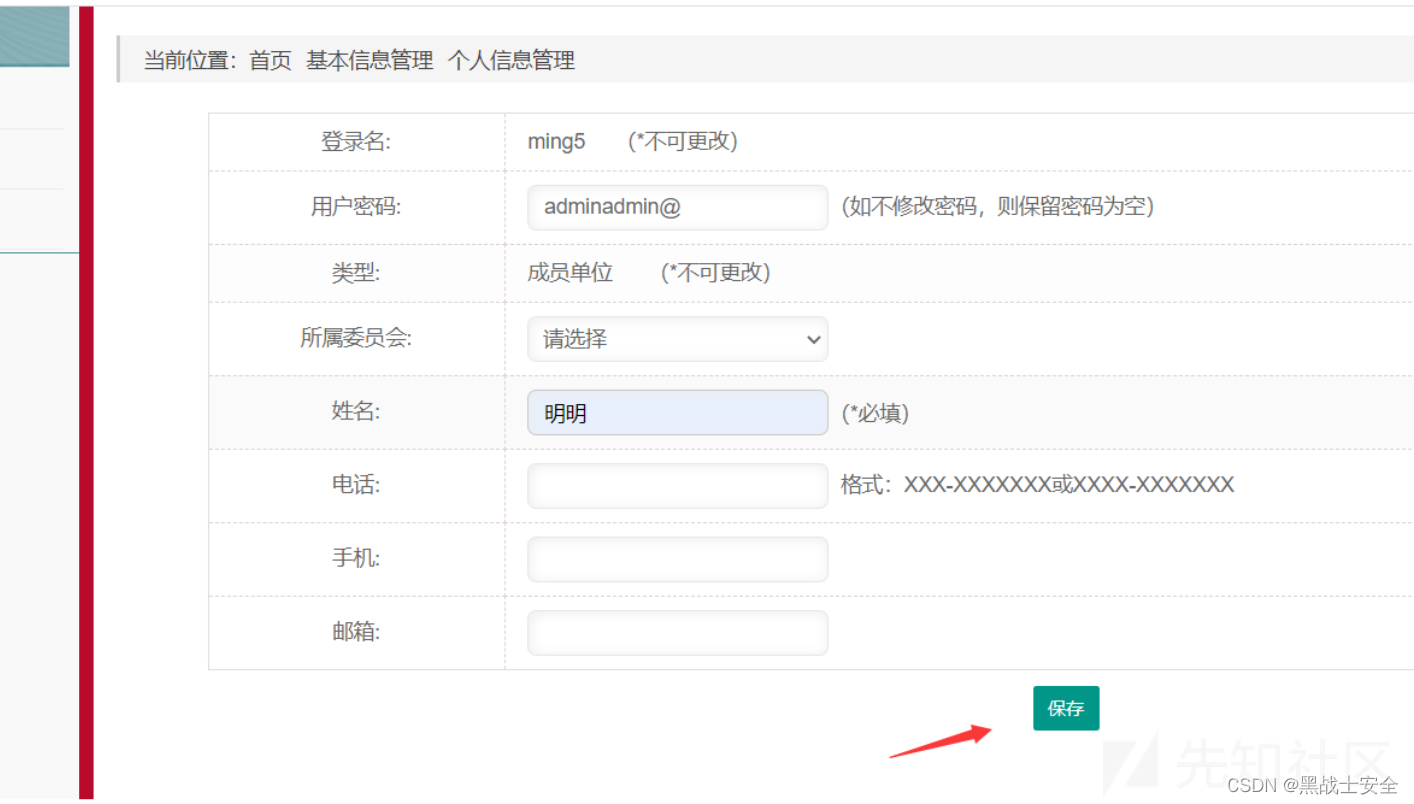Go to 首页 in breadcrumb
1414x804 pixels.
pos(270,60)
